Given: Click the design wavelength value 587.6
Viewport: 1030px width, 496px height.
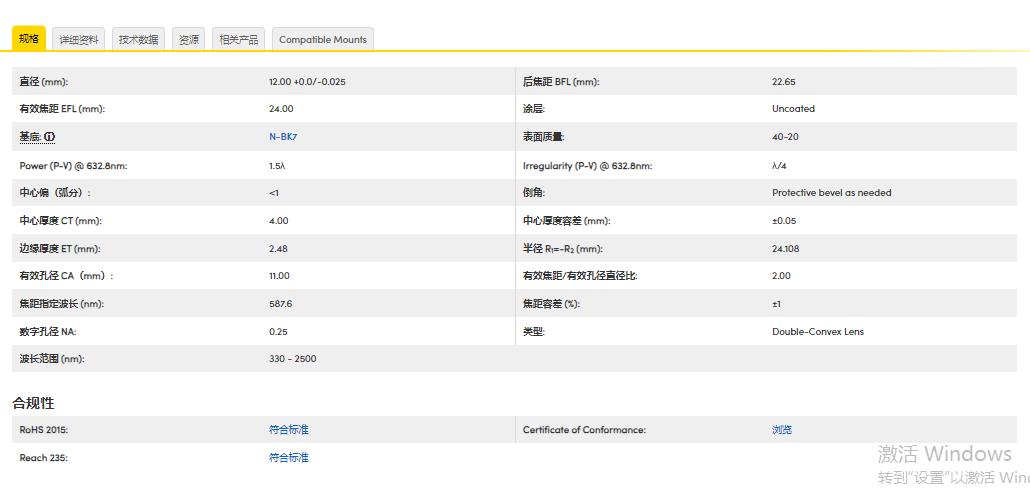Looking at the screenshot, I should [280, 304].
